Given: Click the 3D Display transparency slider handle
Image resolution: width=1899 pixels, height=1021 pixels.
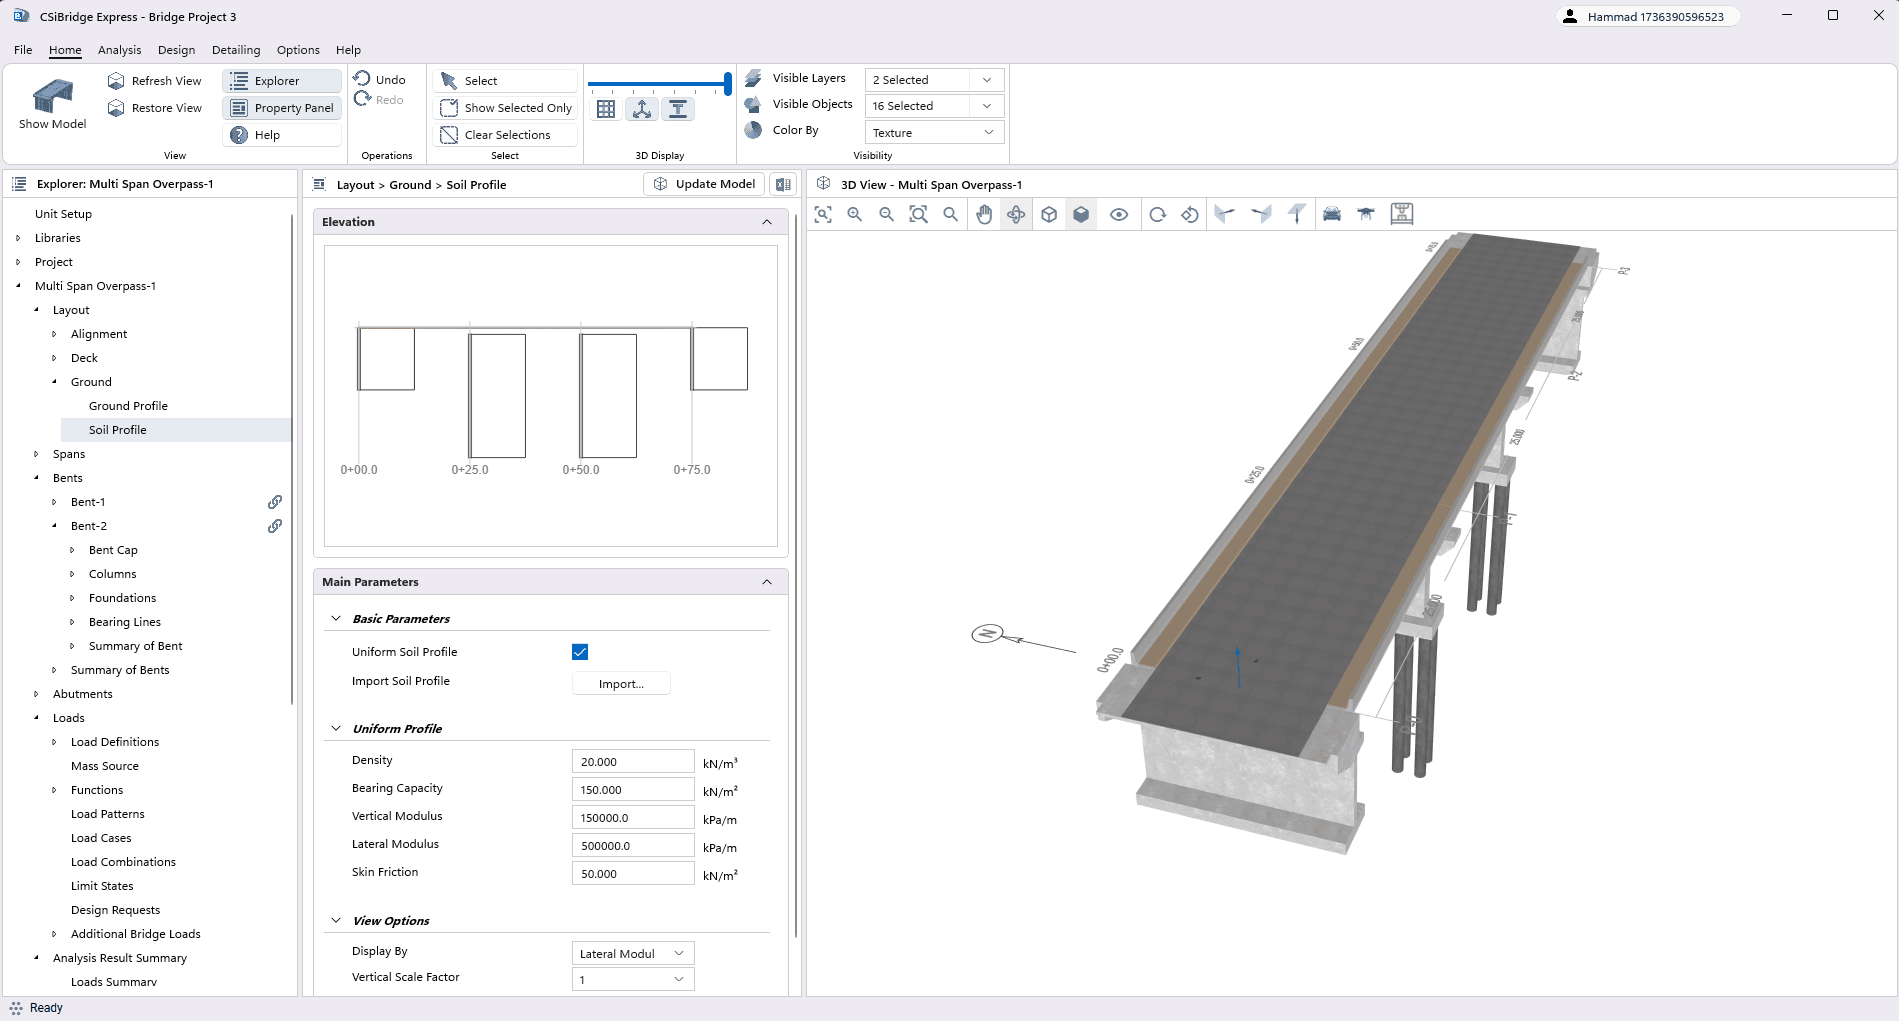Looking at the screenshot, I should (727, 83).
